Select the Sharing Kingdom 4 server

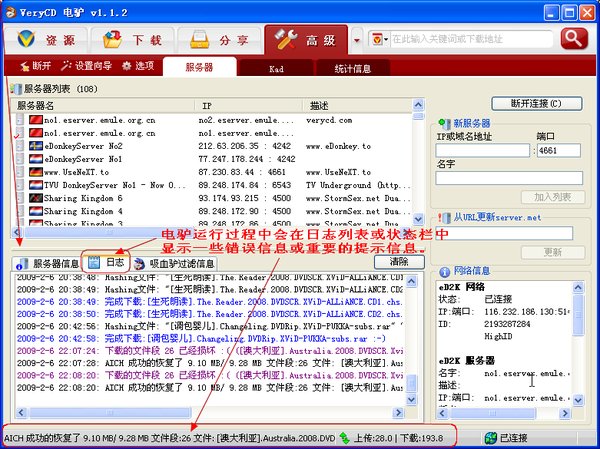(213, 211)
